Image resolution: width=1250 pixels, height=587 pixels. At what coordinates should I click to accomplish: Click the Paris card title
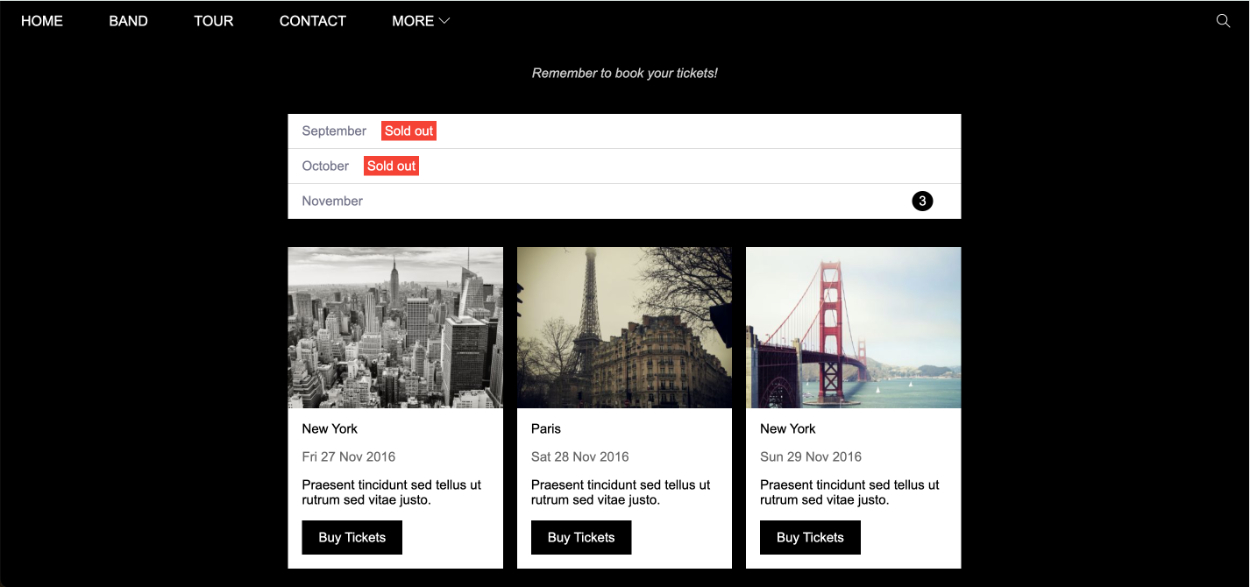(546, 429)
